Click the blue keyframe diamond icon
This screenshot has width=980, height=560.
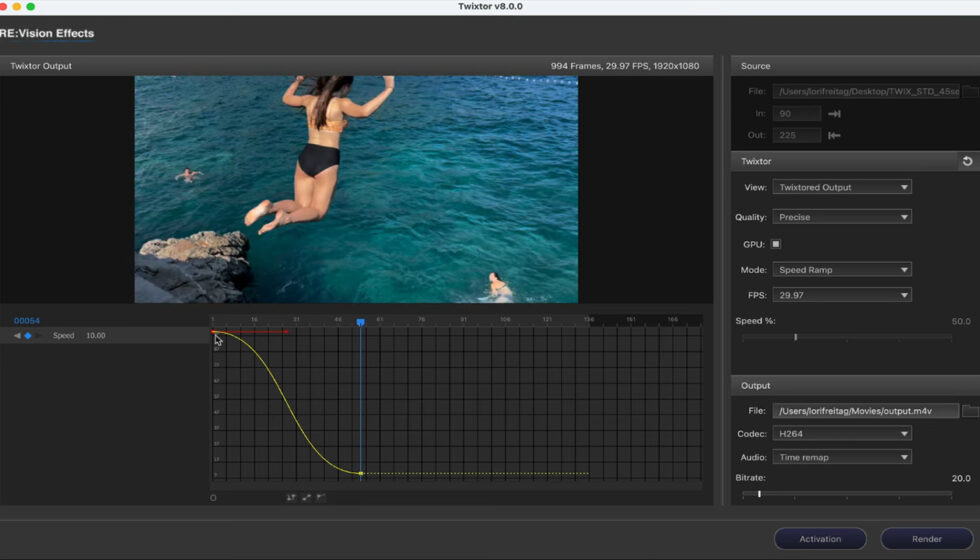pos(28,336)
